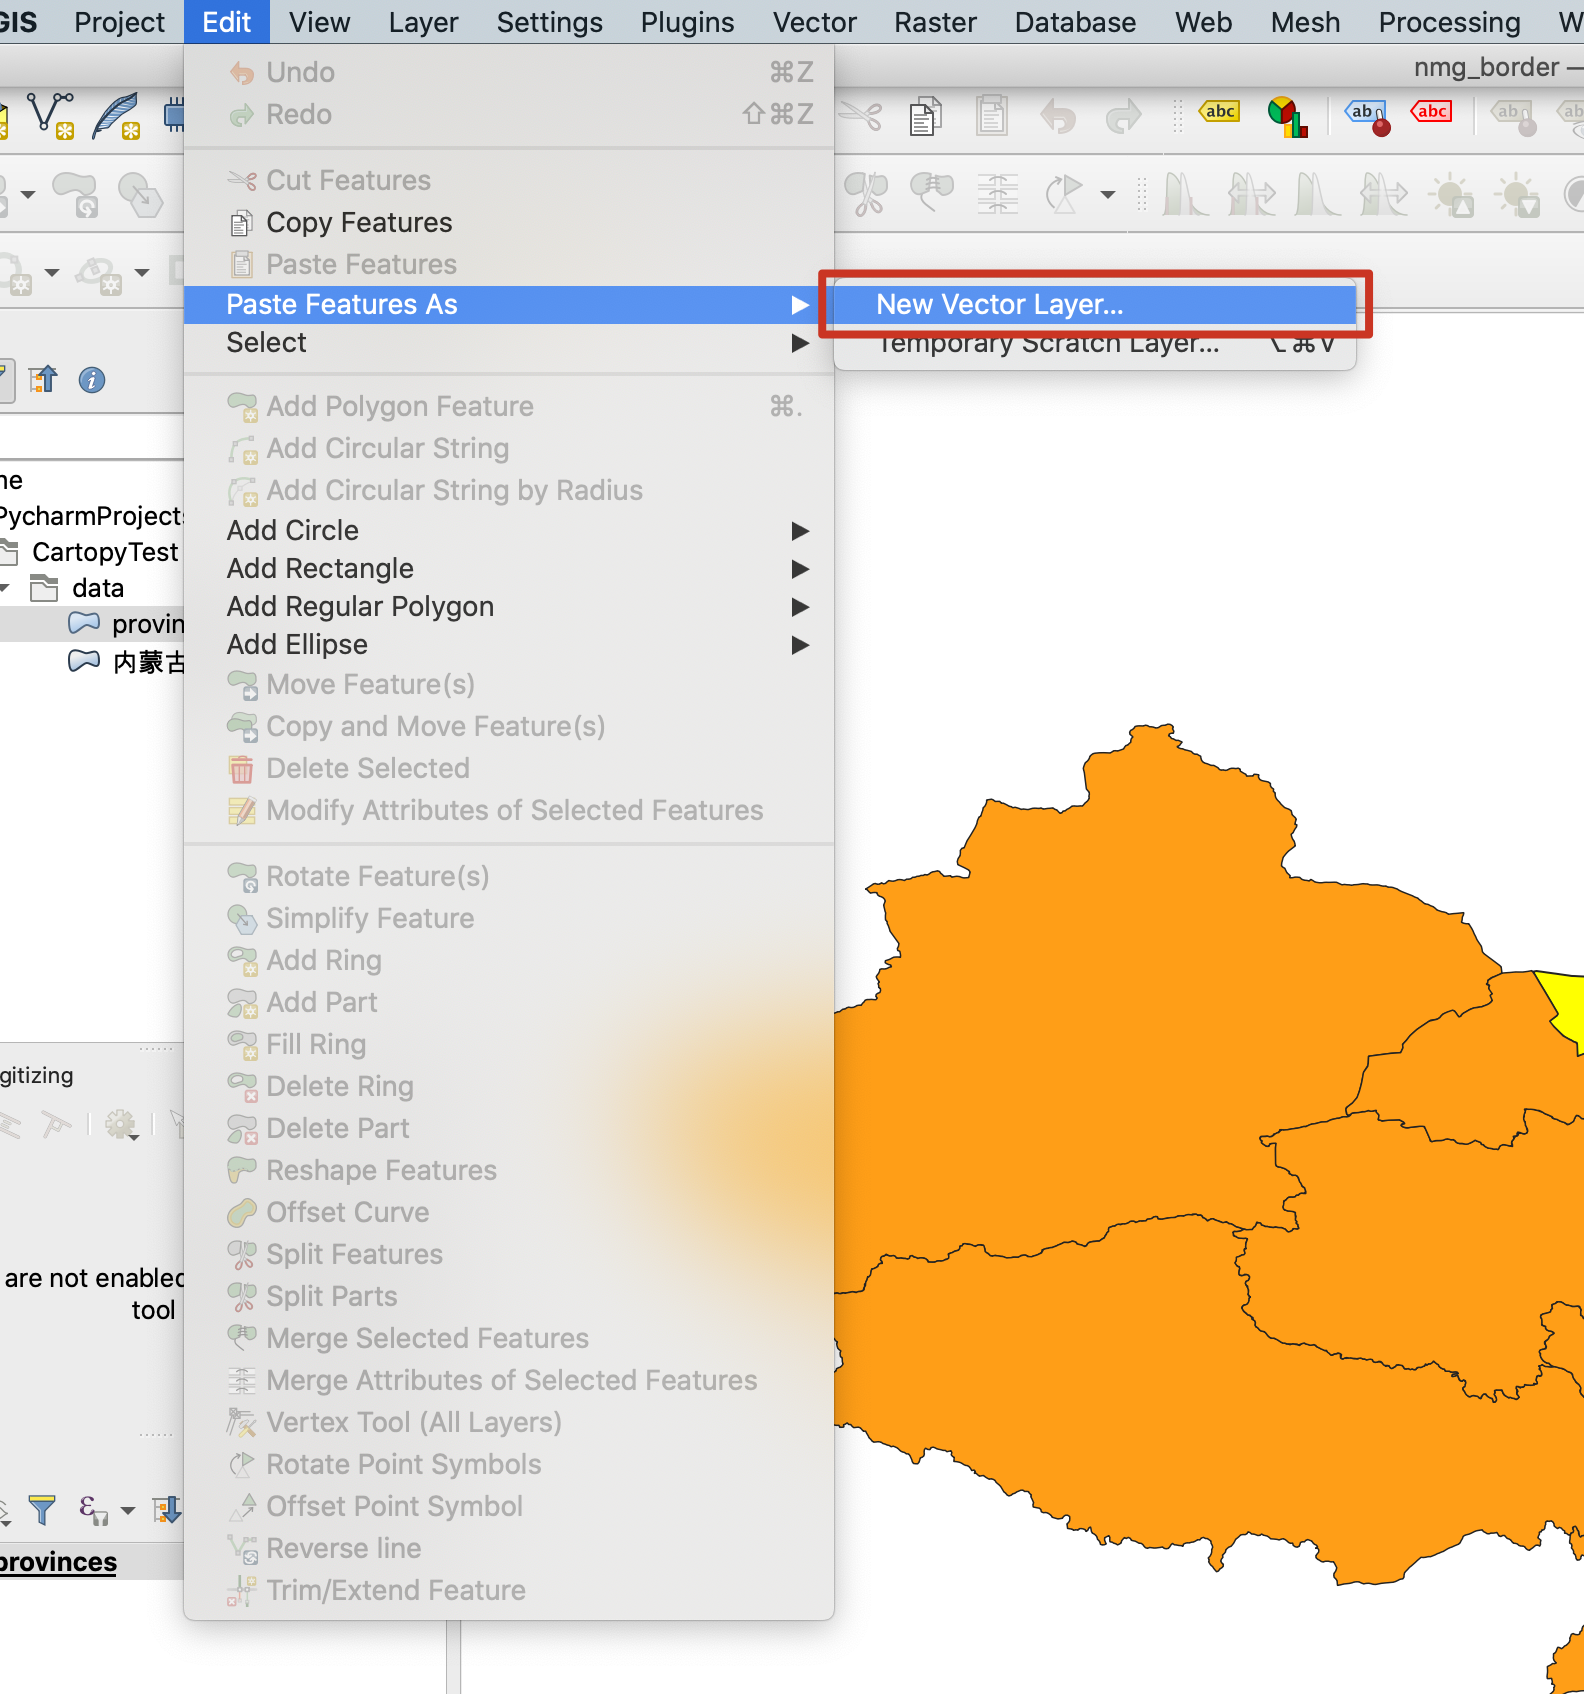
Task: Open the Plugins menu
Action: [687, 22]
